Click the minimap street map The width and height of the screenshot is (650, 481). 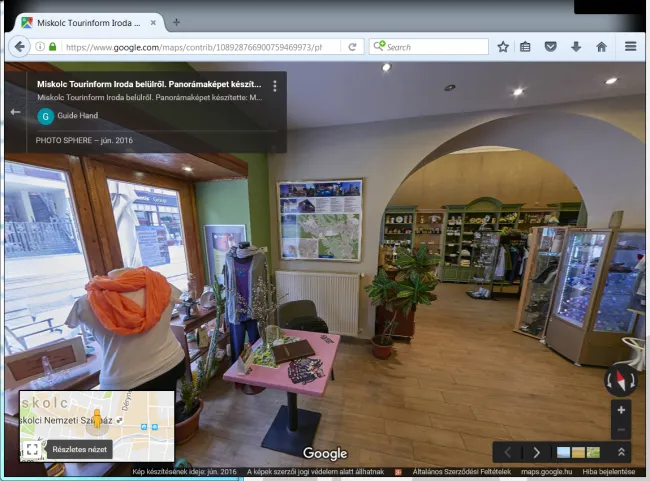click(97, 426)
